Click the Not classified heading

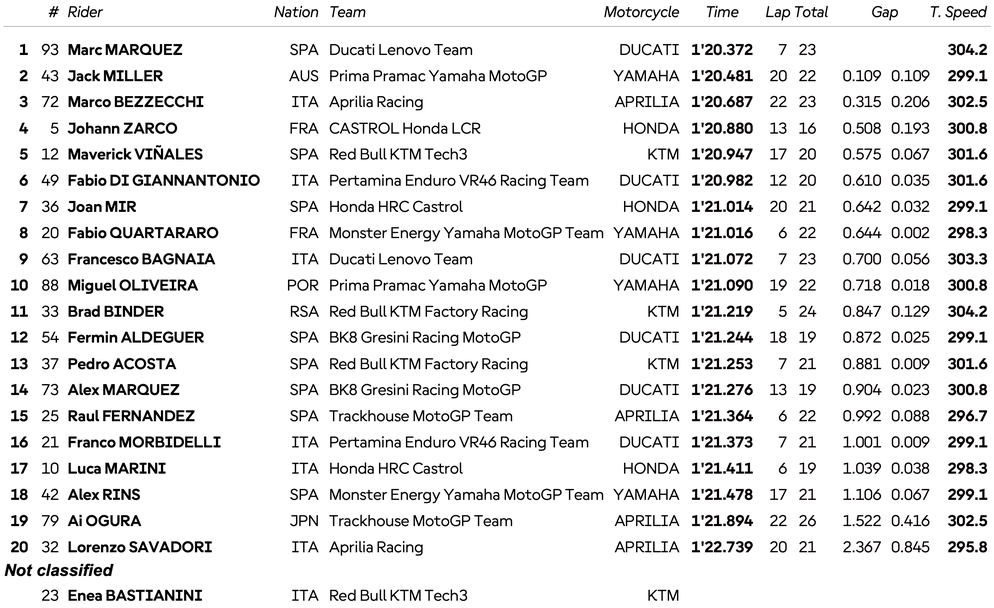pos(59,570)
